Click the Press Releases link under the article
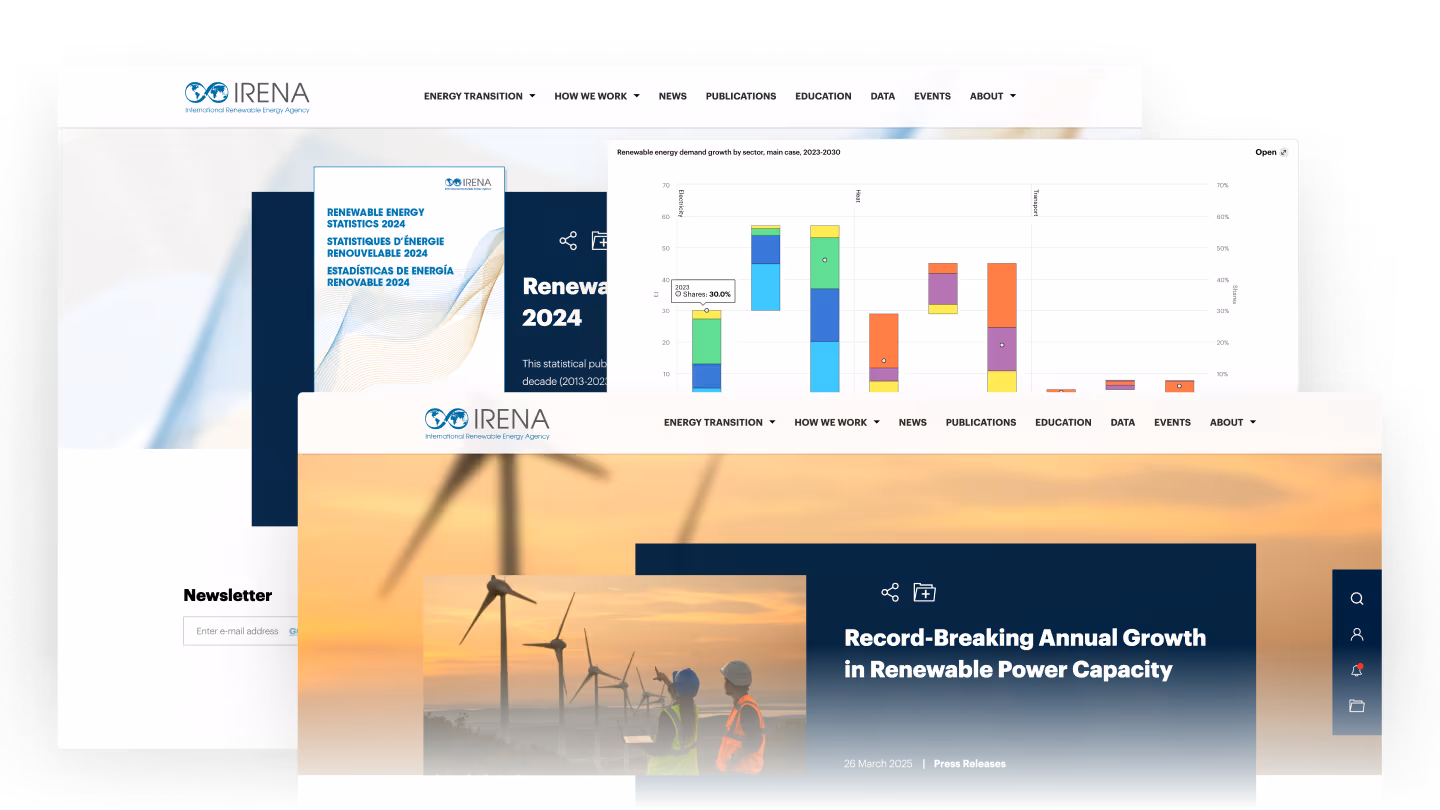Screen dimensions: 1440x810 click(970, 764)
